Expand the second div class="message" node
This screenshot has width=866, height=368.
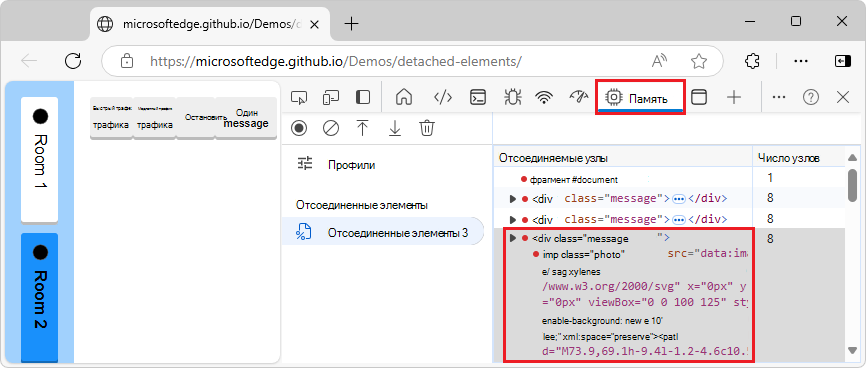(x=513, y=219)
